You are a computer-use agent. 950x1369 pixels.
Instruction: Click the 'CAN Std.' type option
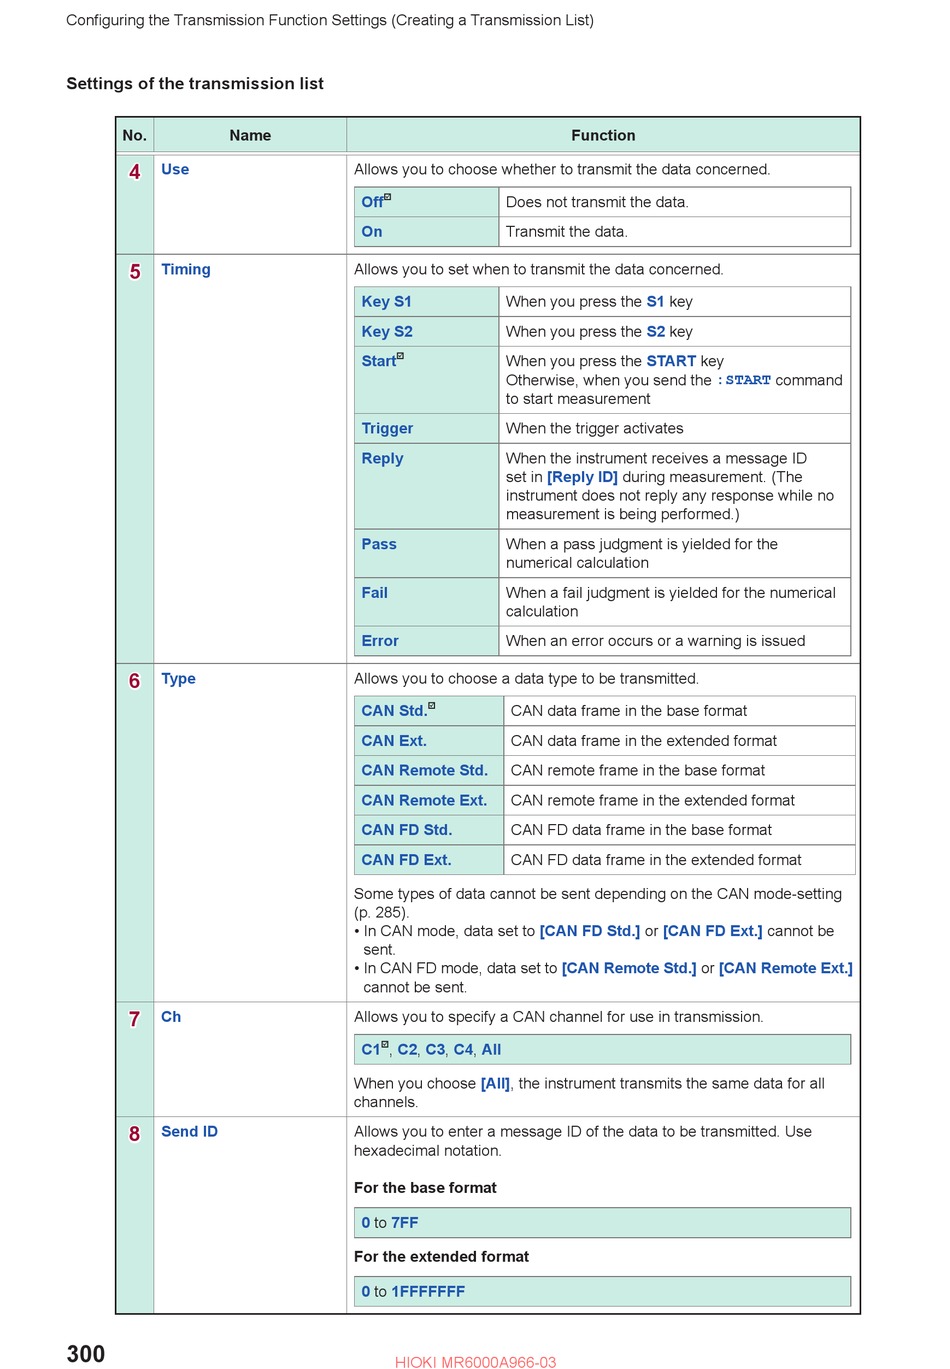394,711
